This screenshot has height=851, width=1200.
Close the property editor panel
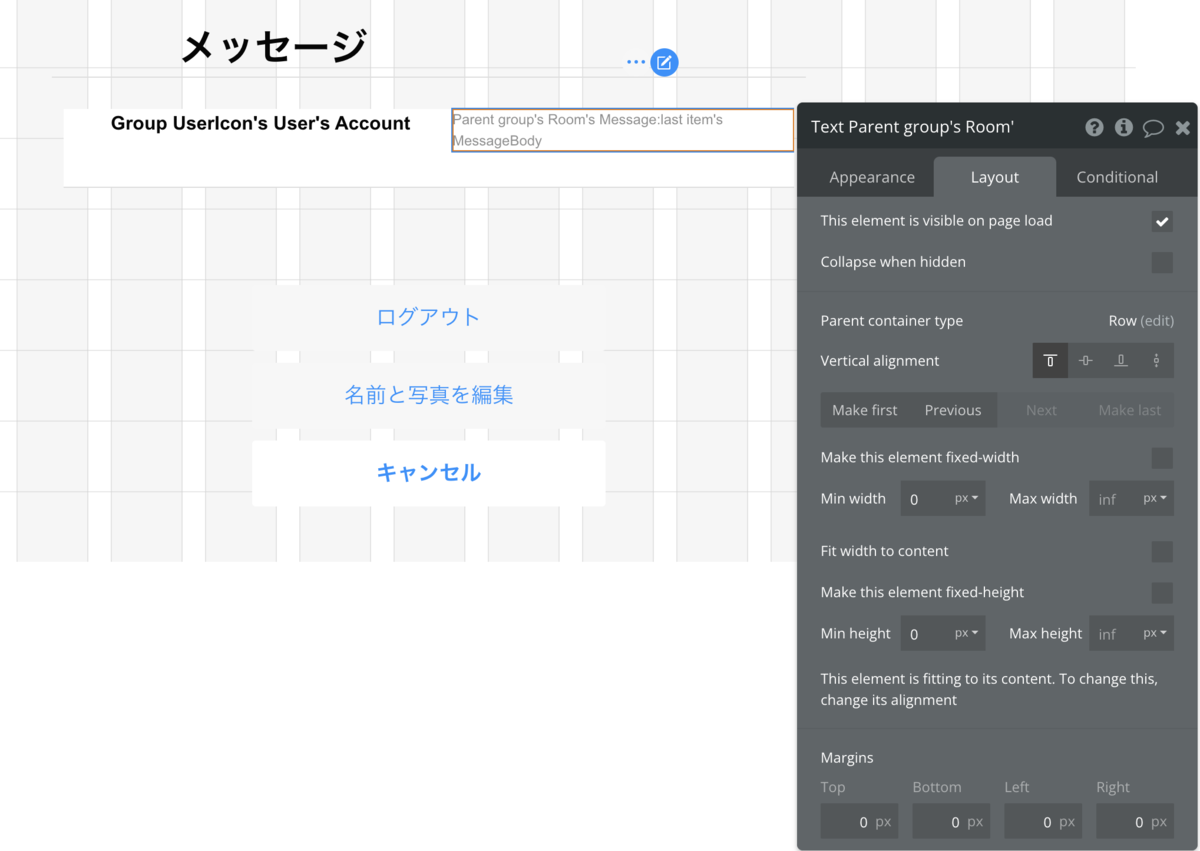[1182, 127]
